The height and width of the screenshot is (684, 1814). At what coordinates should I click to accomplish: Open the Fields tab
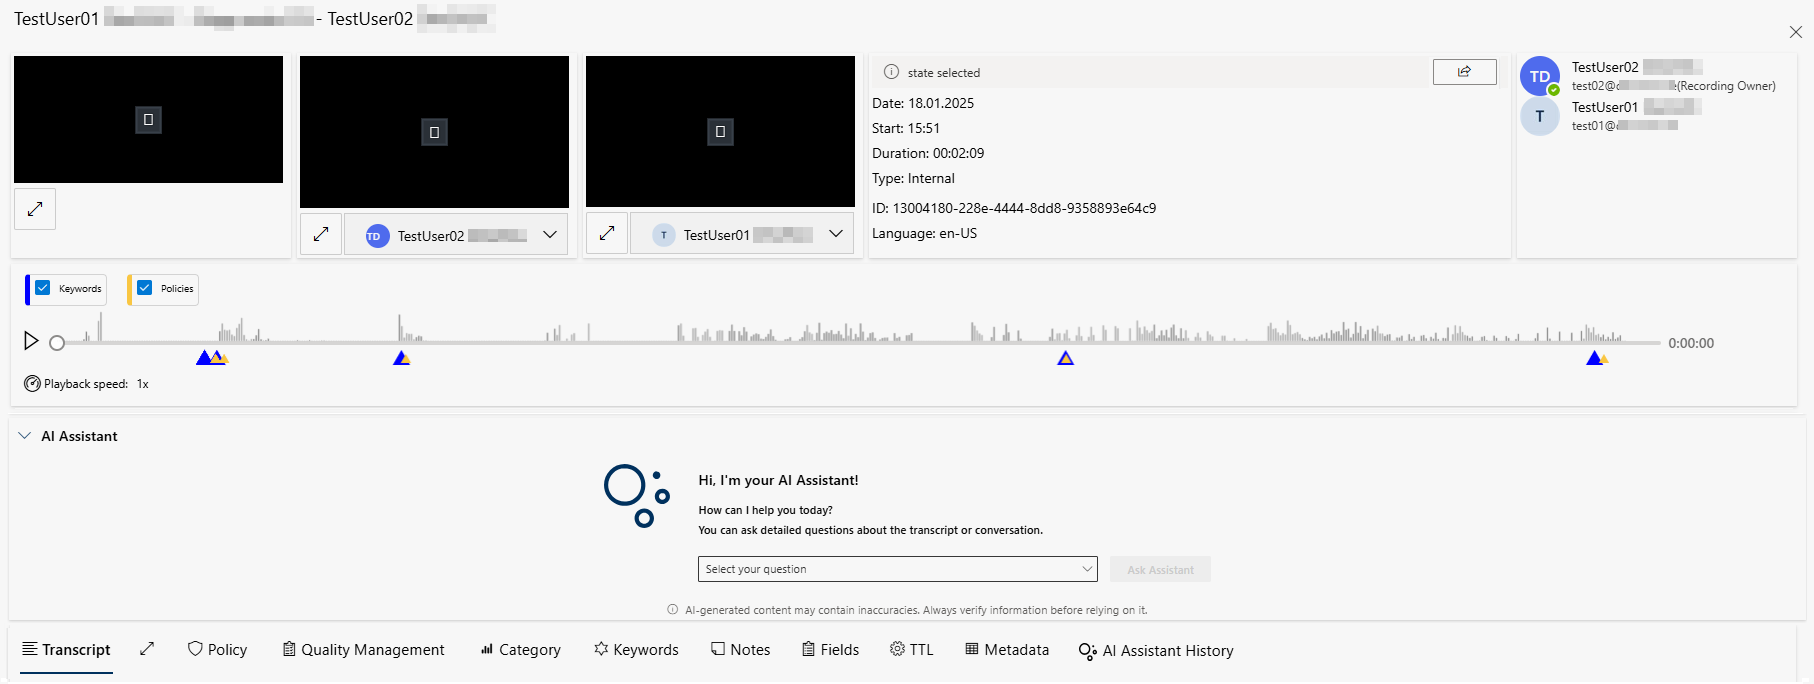tap(830, 650)
